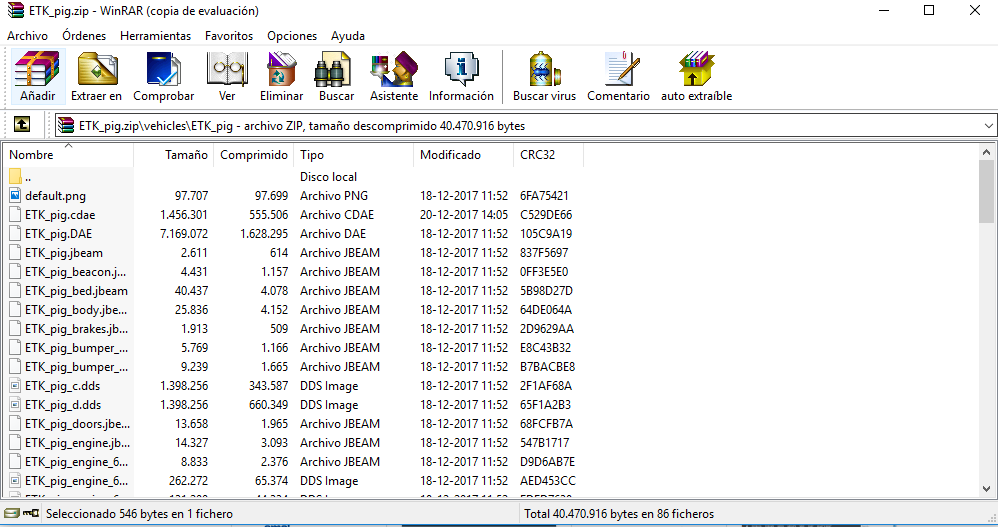Click the ETK_pig.cdae file icon
The image size is (998, 527).
(x=15, y=214)
